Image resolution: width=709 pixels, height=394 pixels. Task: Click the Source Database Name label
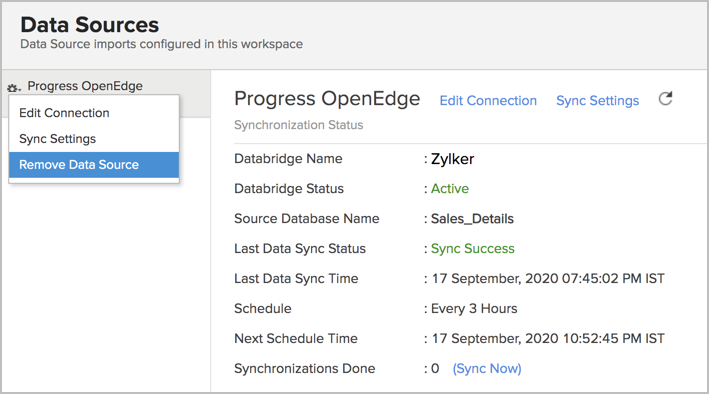tap(307, 219)
